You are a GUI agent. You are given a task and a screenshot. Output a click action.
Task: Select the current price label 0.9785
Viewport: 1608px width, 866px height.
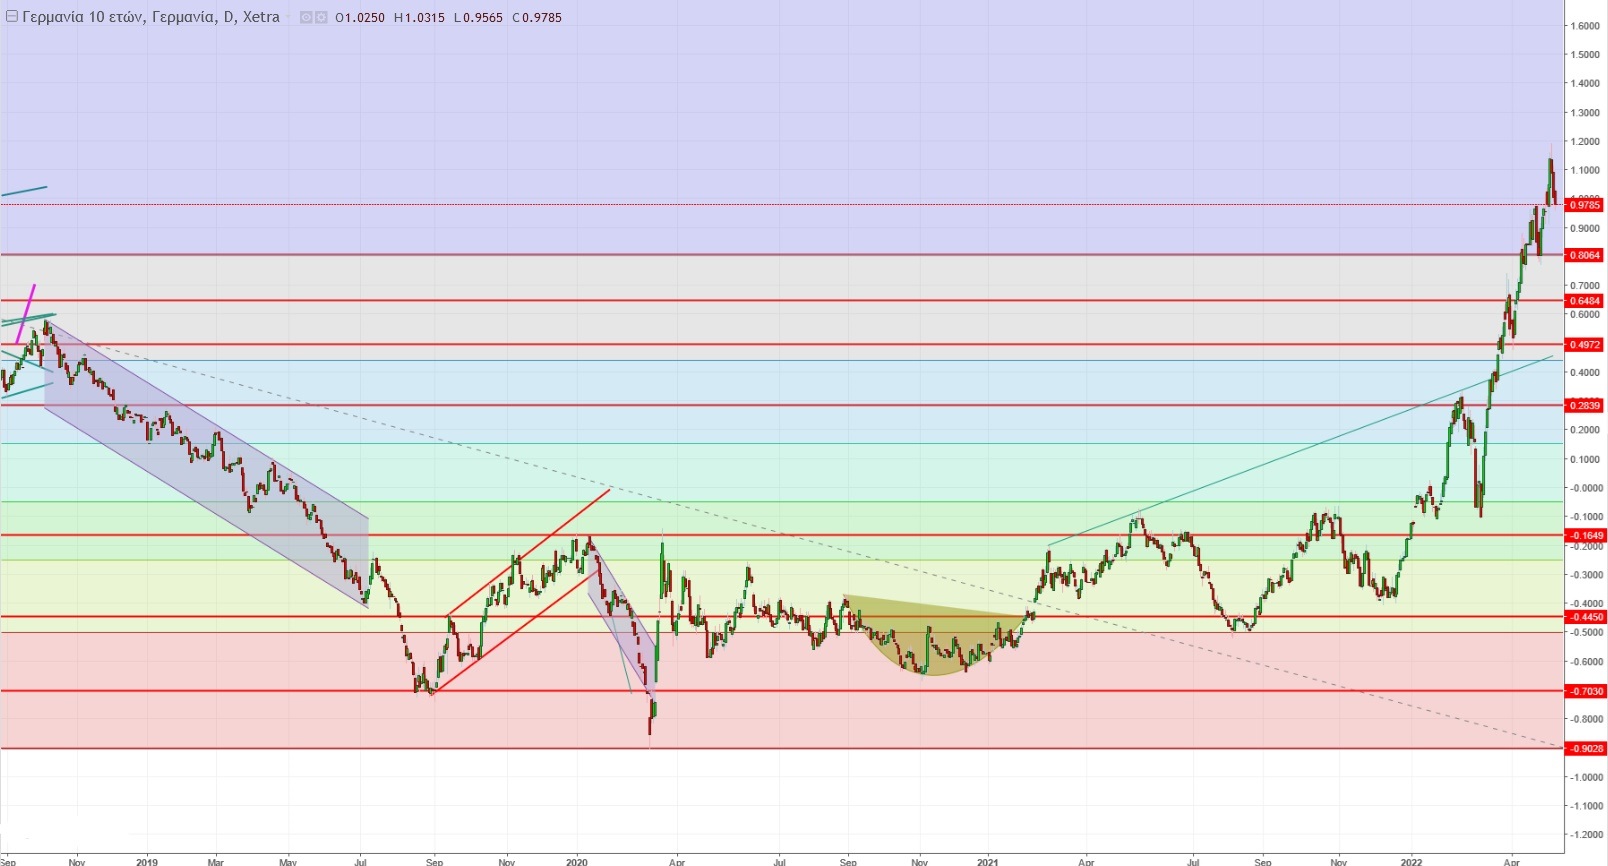click(1585, 205)
